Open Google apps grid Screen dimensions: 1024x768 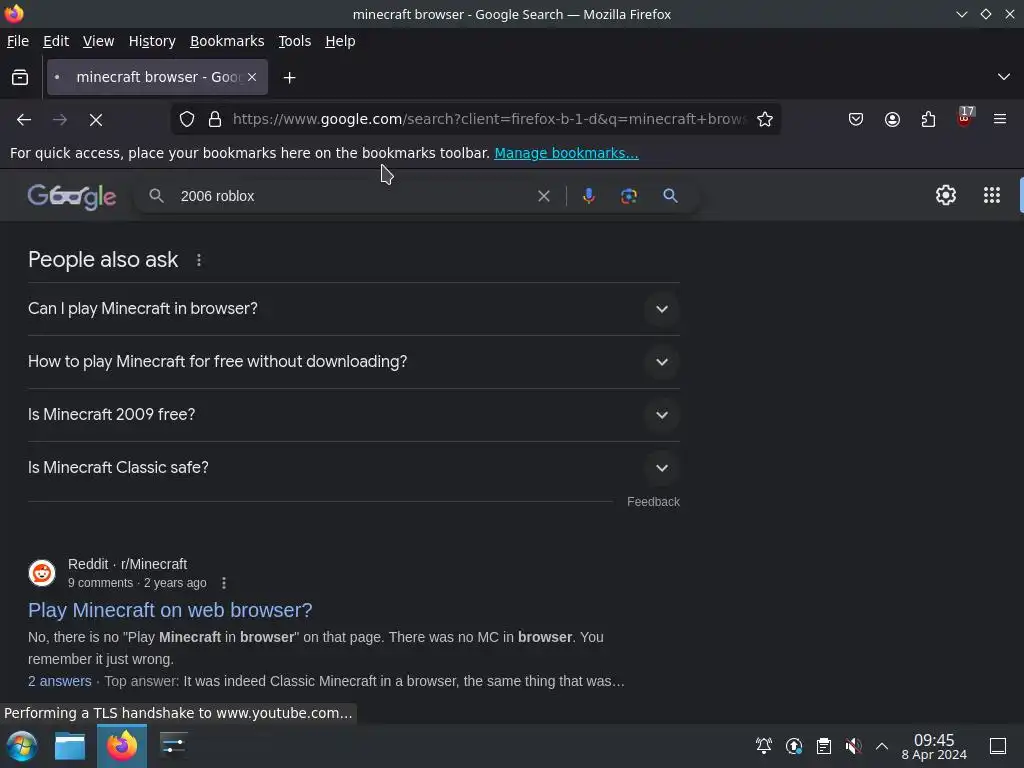point(991,195)
